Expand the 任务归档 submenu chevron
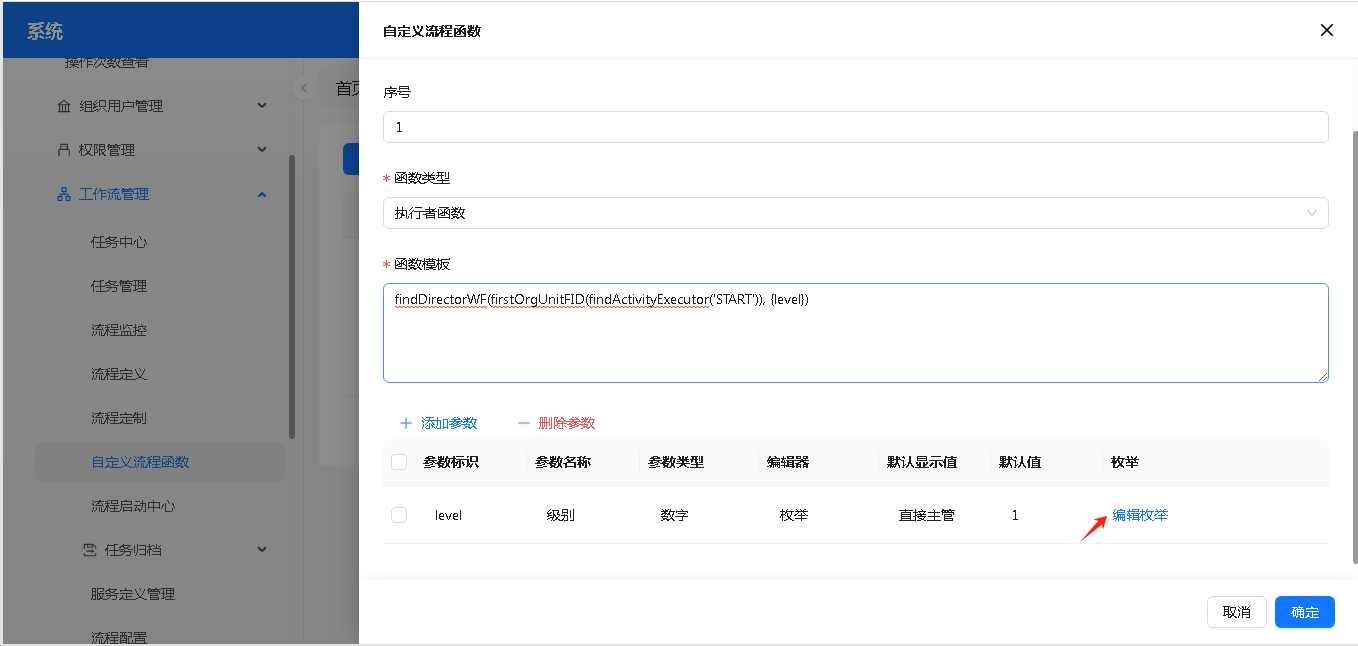Image resolution: width=1358 pixels, height=646 pixels. 262,550
